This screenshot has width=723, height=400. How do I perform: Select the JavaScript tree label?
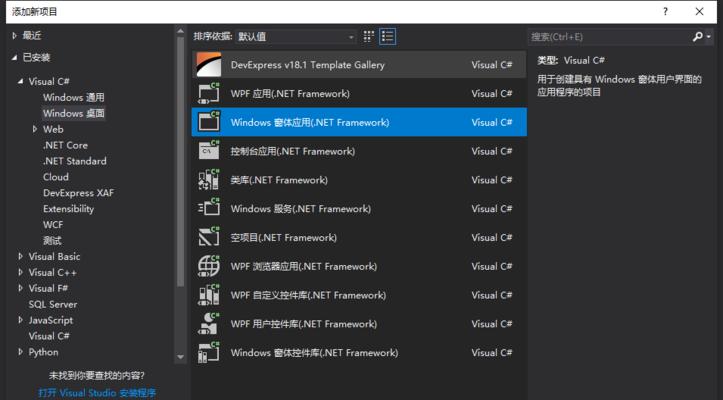pos(51,320)
